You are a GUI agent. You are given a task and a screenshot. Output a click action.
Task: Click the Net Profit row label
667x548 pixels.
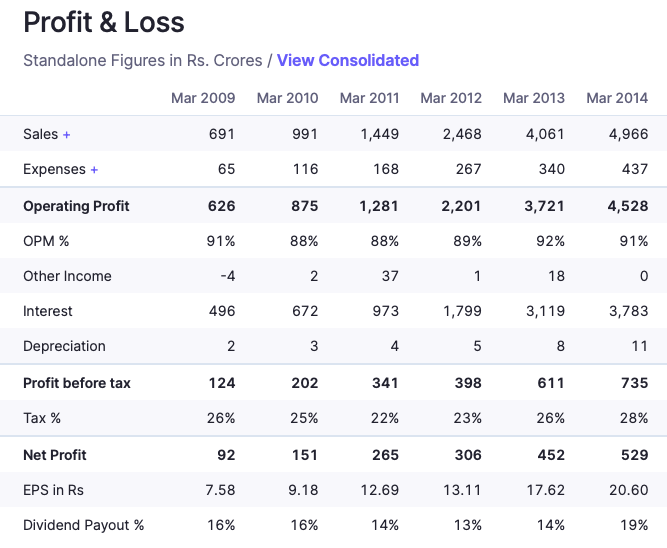(55, 455)
